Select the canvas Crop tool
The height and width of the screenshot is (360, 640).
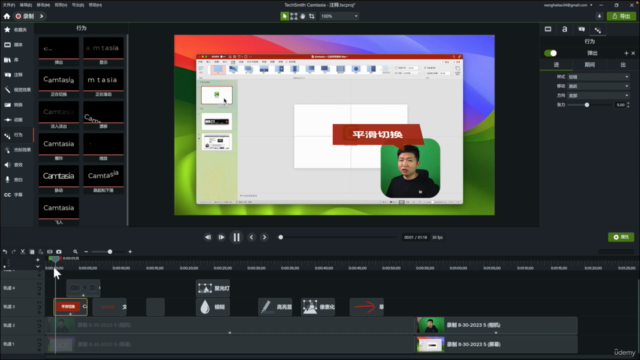pos(312,16)
